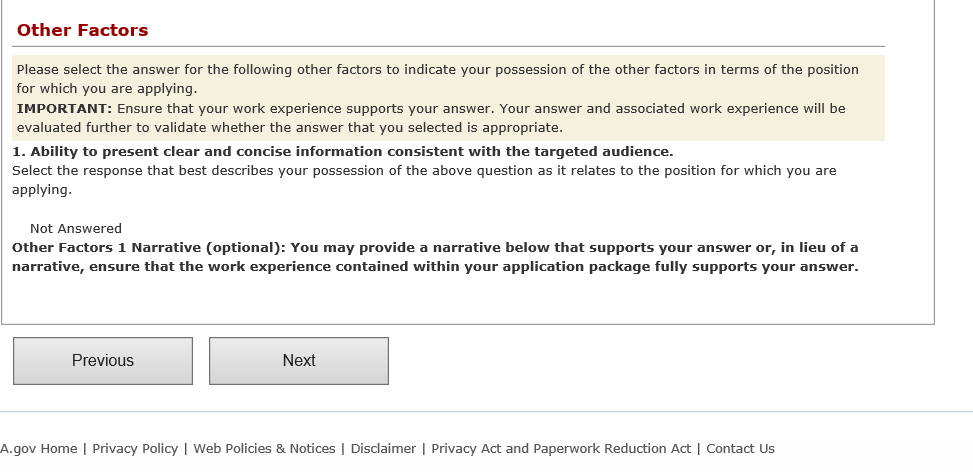Click the 'for which you are applying' instruction line
The width and height of the screenshot is (973, 472).
point(106,89)
